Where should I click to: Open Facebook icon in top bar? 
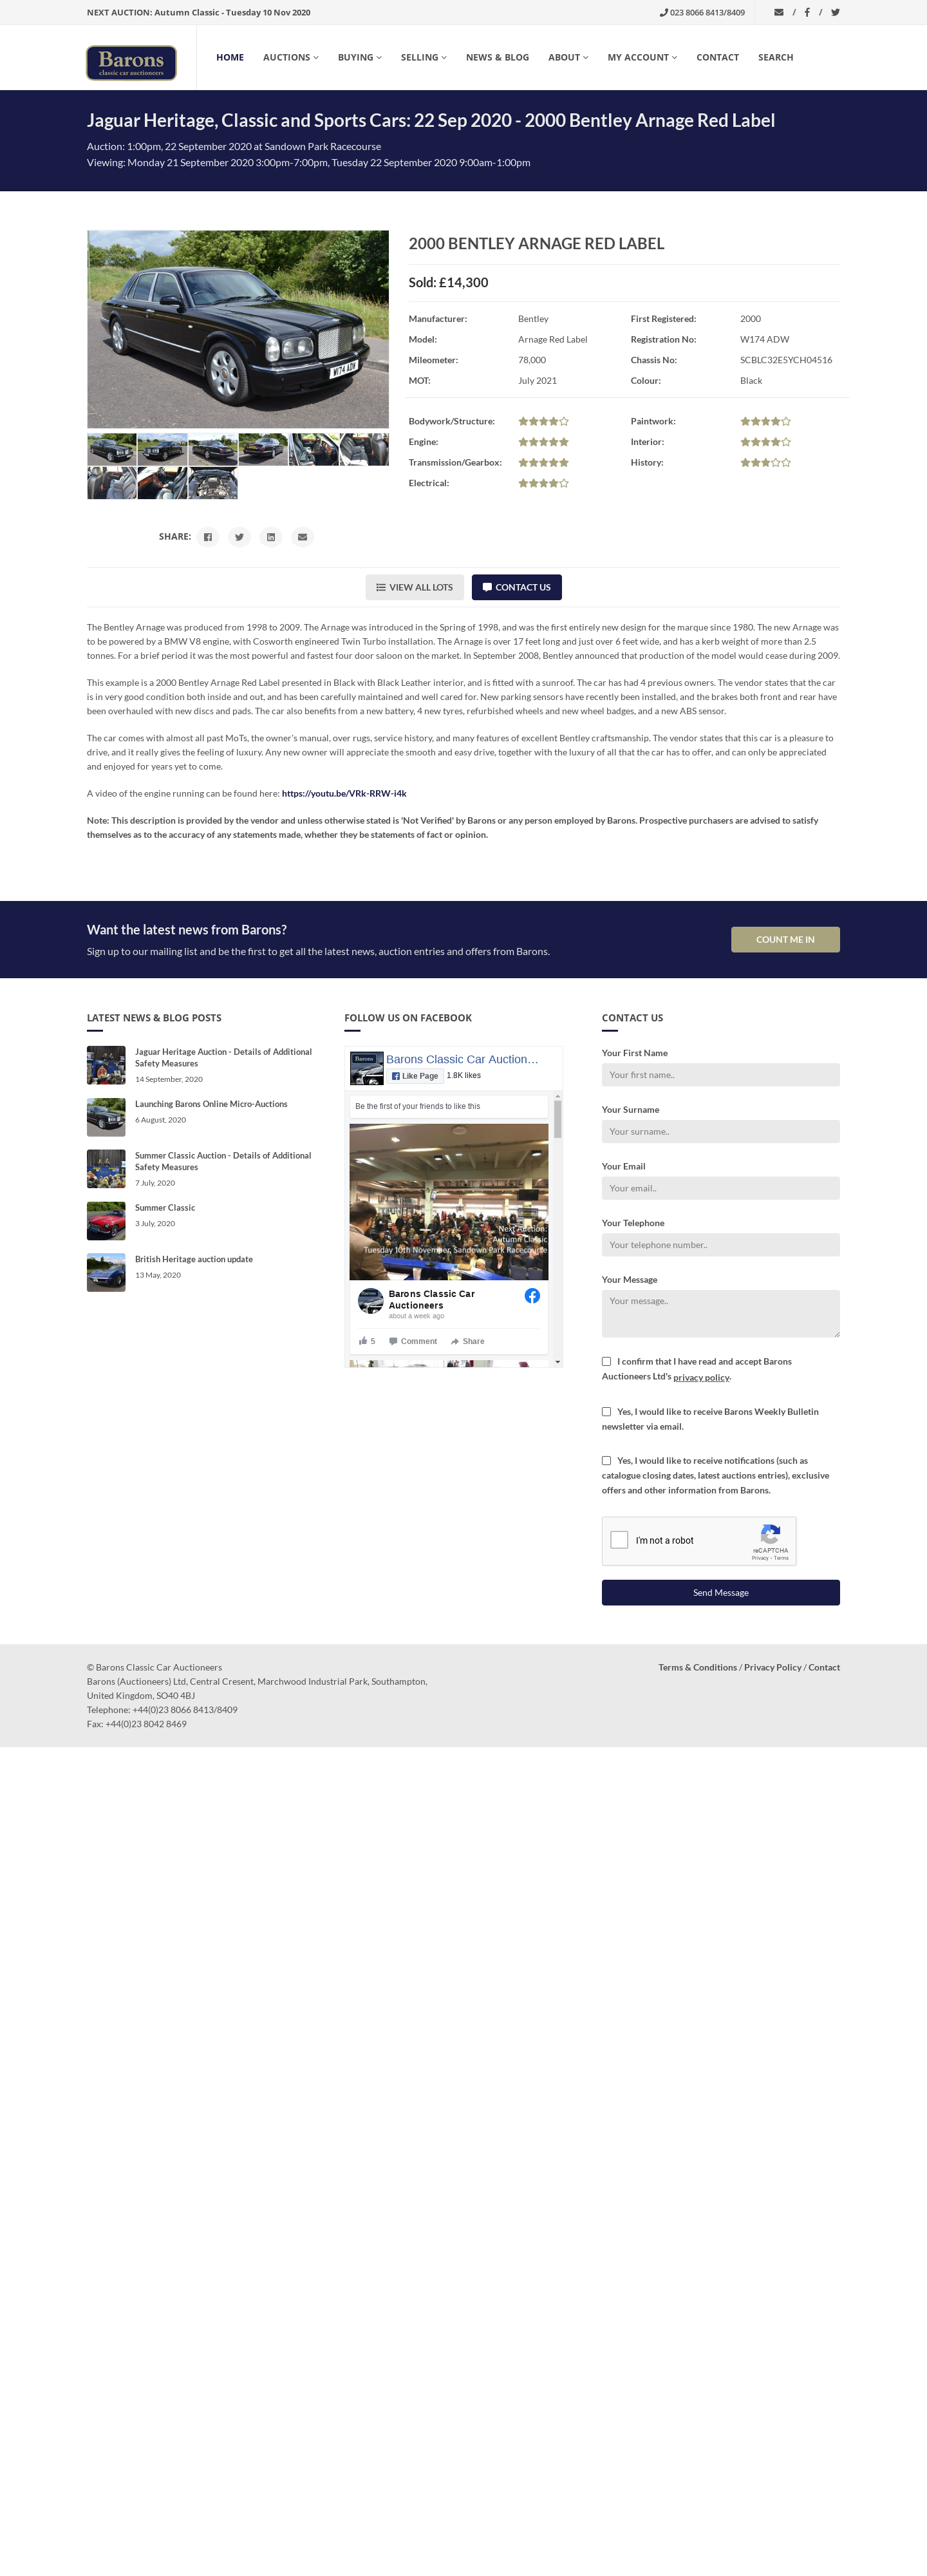point(807,12)
